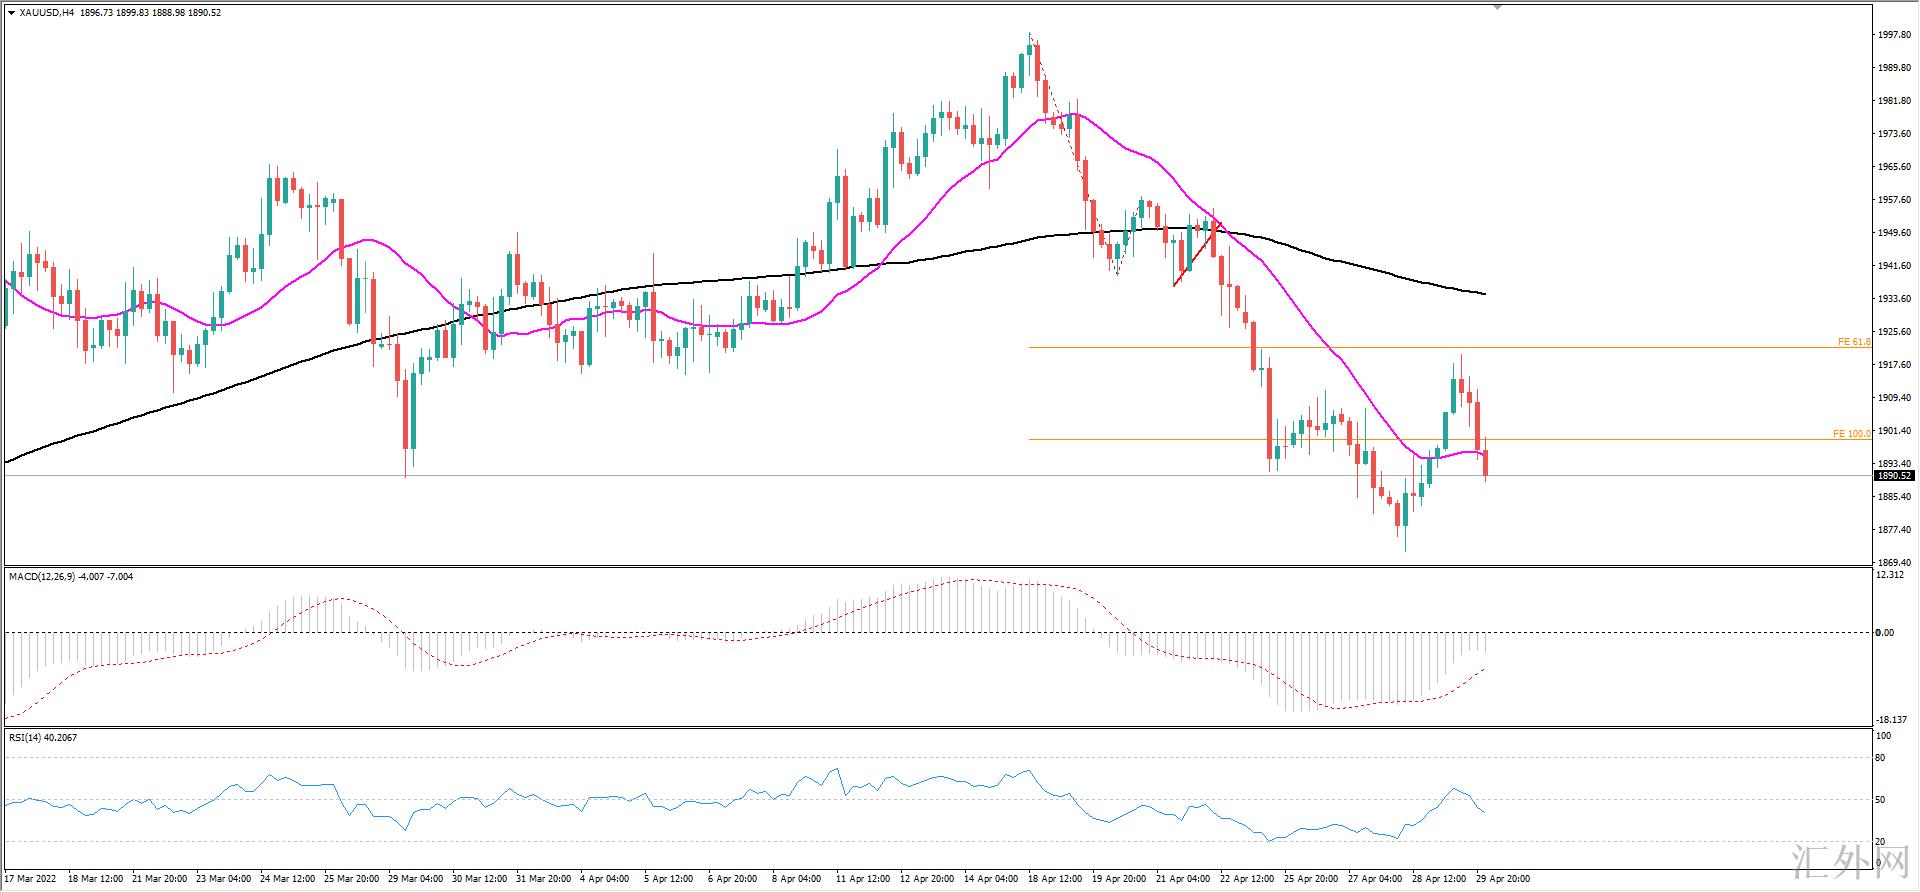
Task: Click the 1933.60 price scale label
Action: pyautogui.click(x=1895, y=299)
